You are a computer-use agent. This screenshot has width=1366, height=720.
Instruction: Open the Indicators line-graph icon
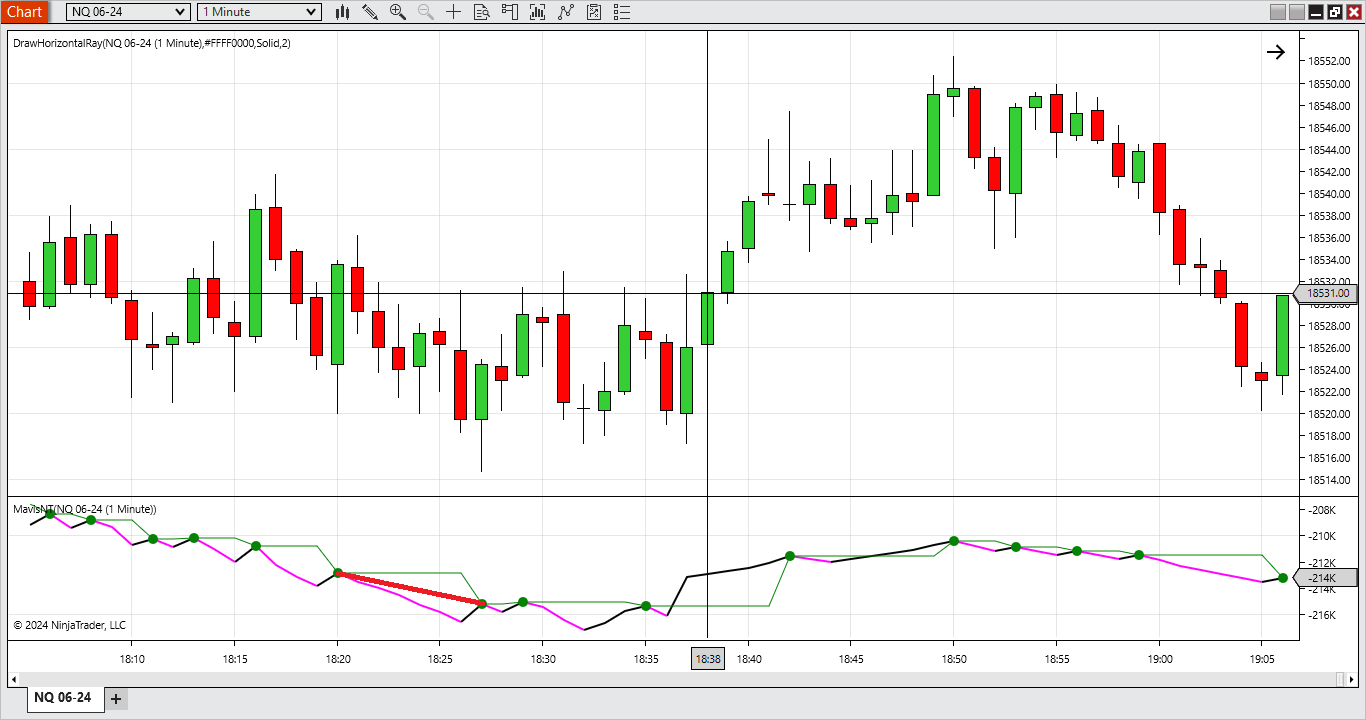(x=566, y=12)
